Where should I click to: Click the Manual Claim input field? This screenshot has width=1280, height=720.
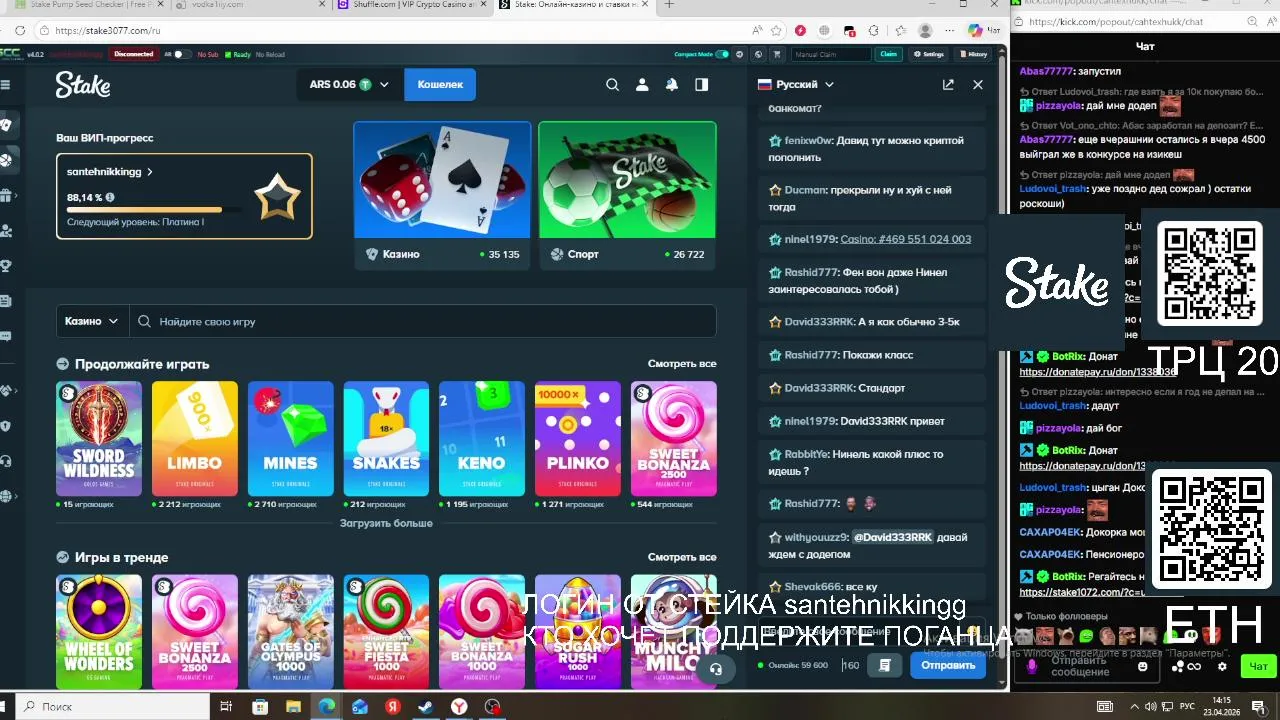coord(830,54)
